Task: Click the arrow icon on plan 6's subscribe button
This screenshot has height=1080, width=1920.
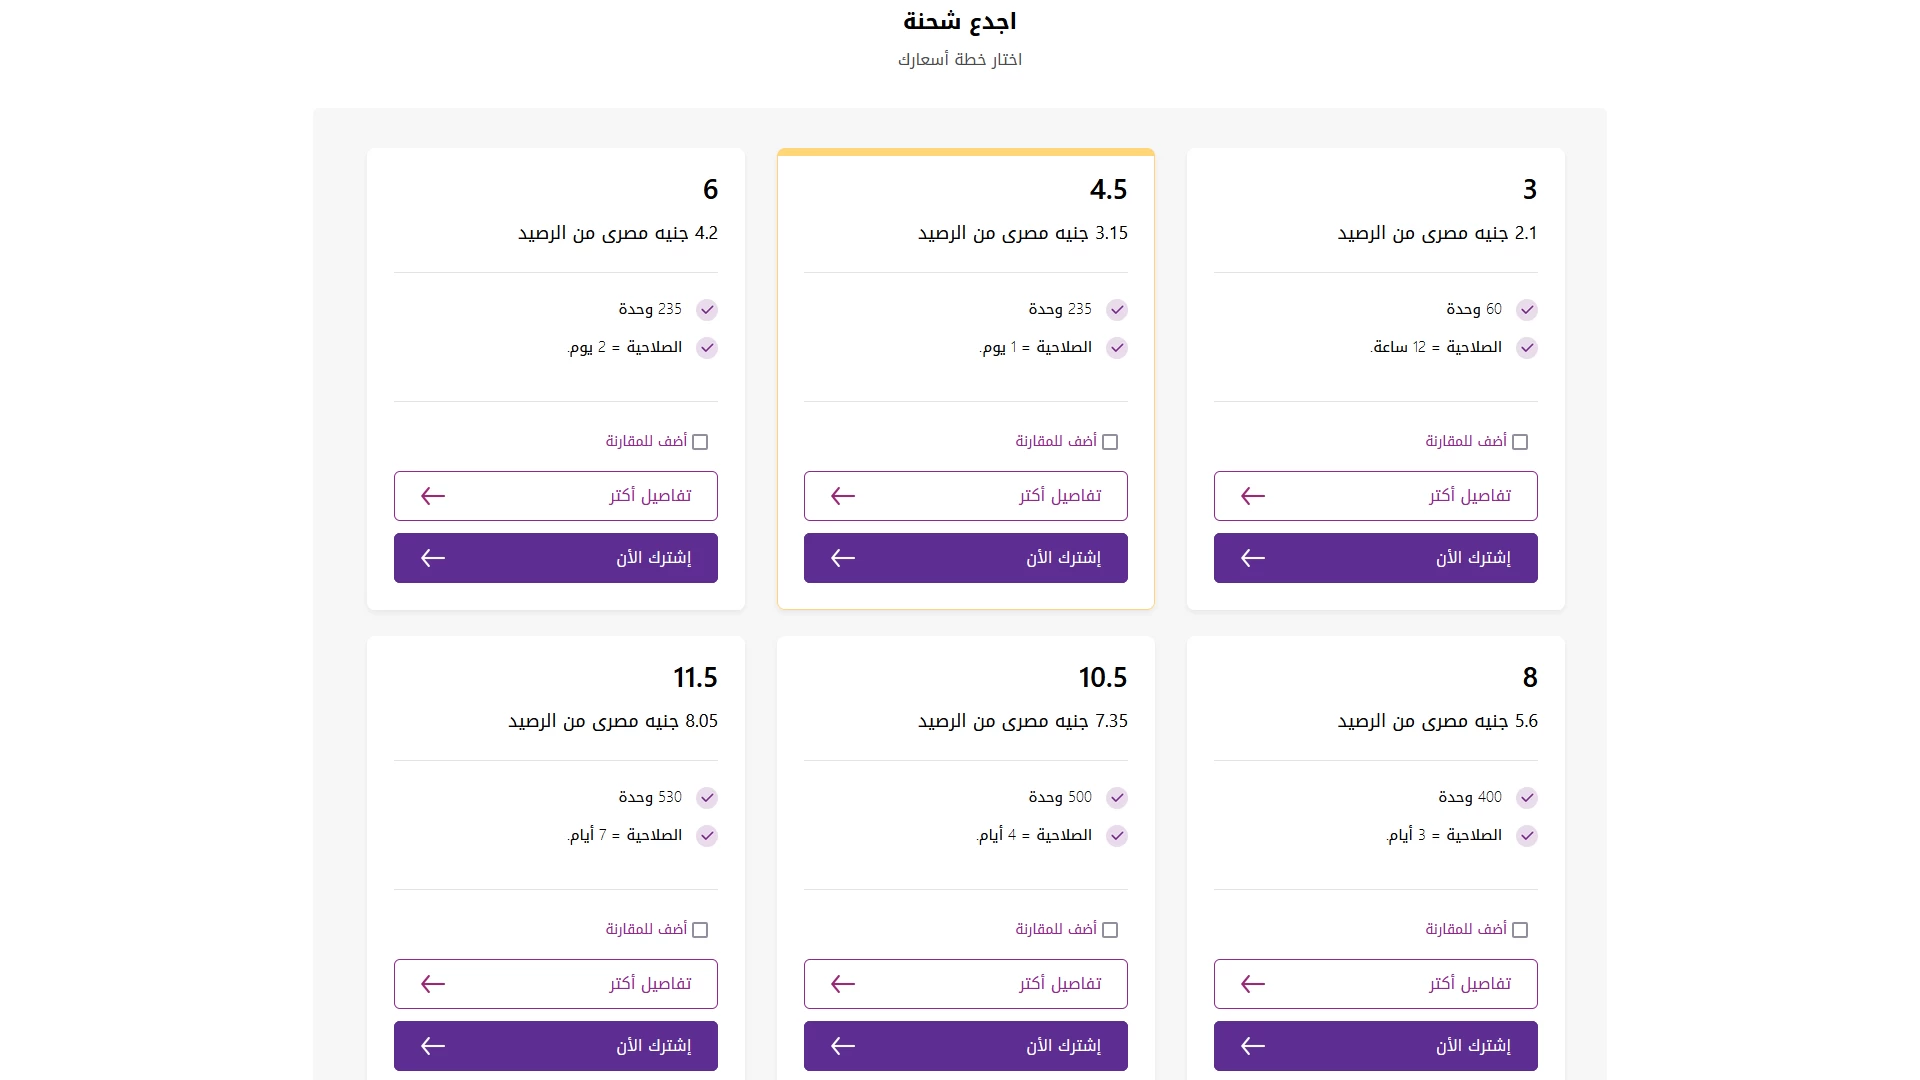Action: coord(433,558)
